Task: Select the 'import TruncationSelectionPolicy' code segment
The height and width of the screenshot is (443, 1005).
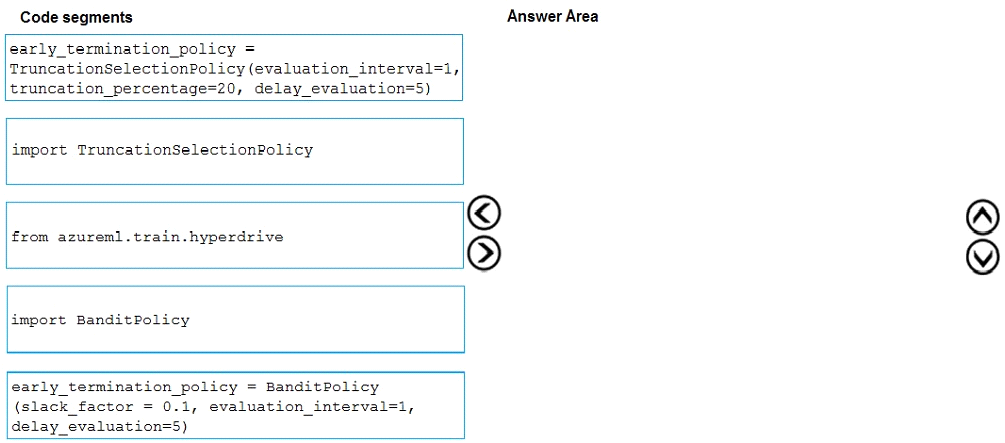Action: 235,151
